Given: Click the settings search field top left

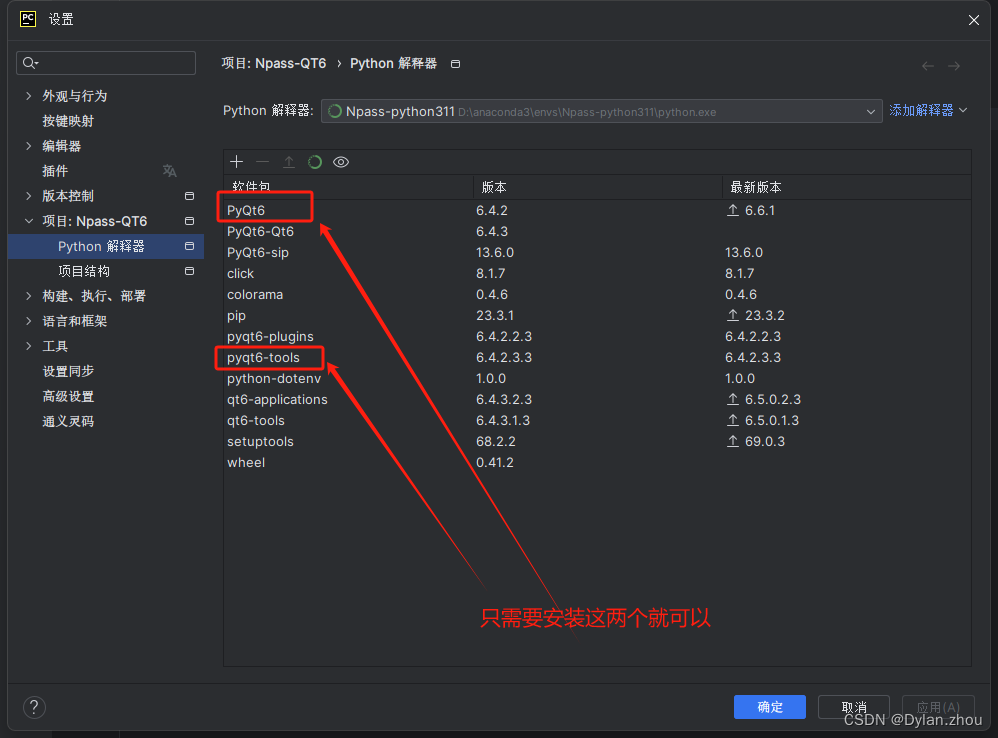Looking at the screenshot, I should point(105,63).
